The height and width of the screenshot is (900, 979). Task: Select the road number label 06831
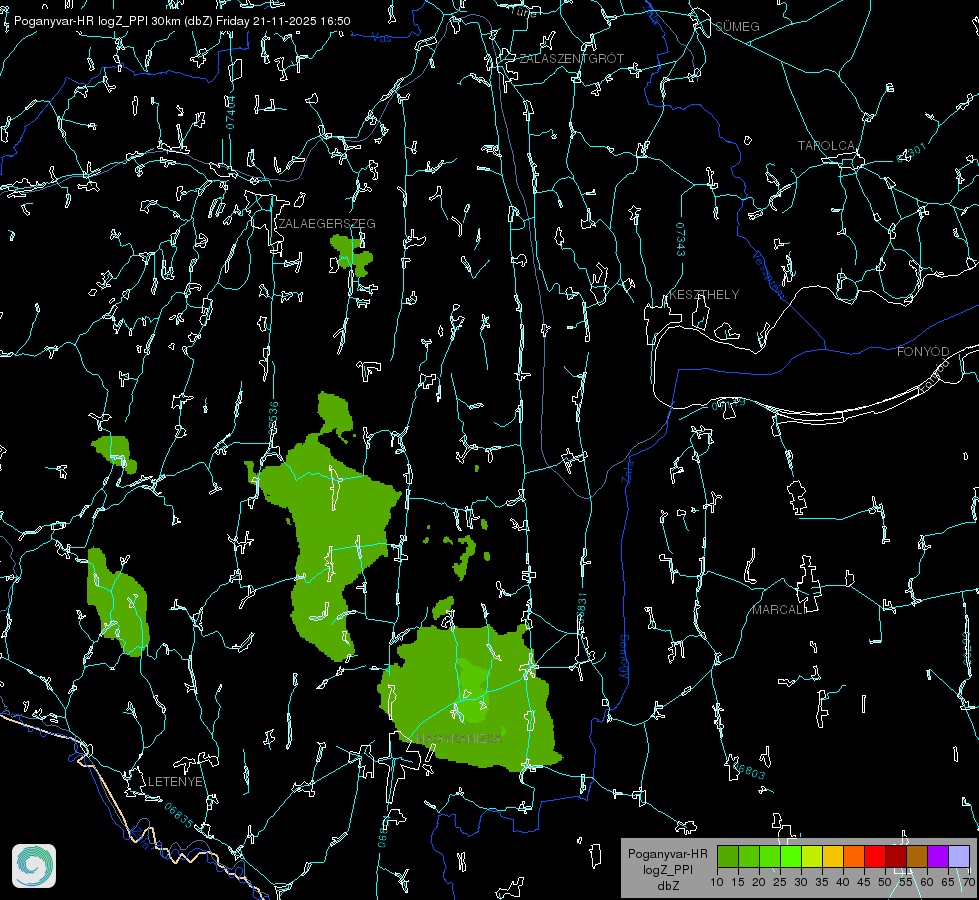[x=581, y=610]
